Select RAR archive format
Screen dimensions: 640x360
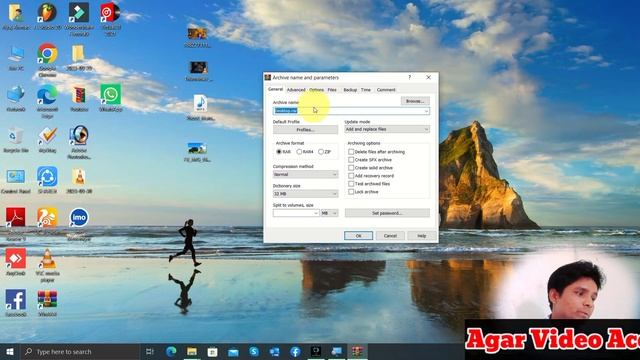click(x=279, y=152)
